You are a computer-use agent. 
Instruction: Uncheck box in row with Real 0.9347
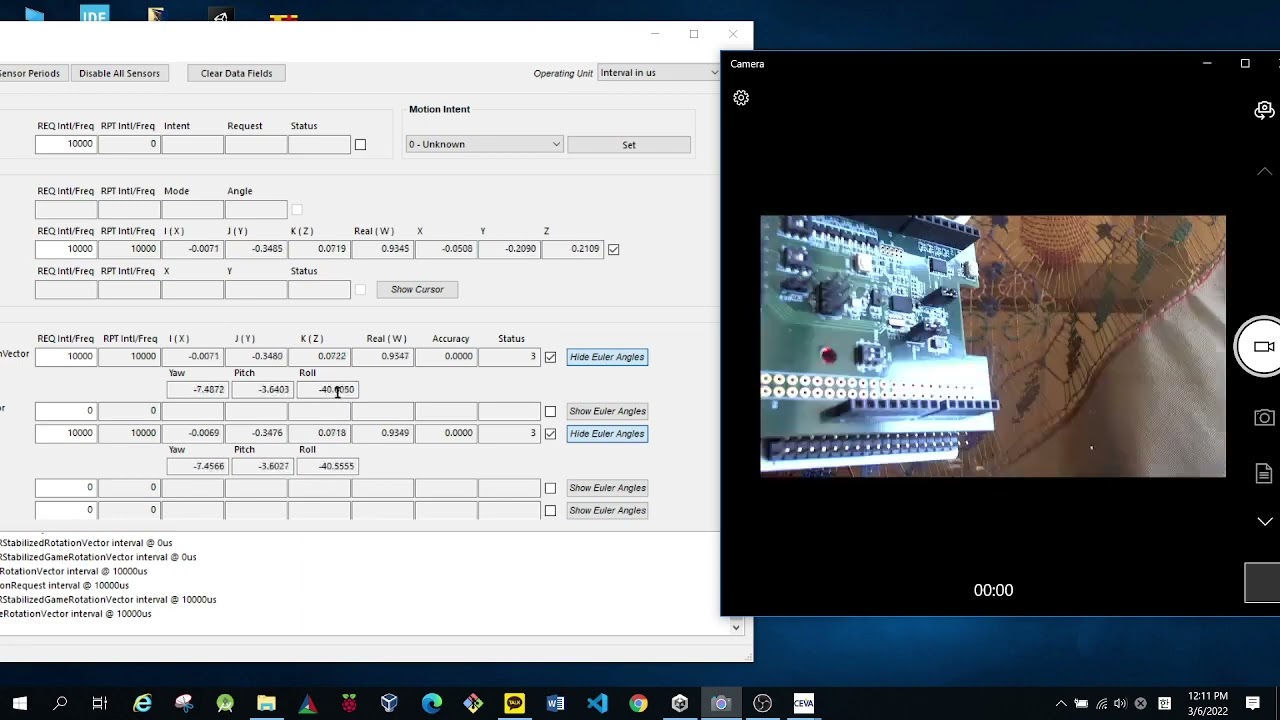[550, 357]
